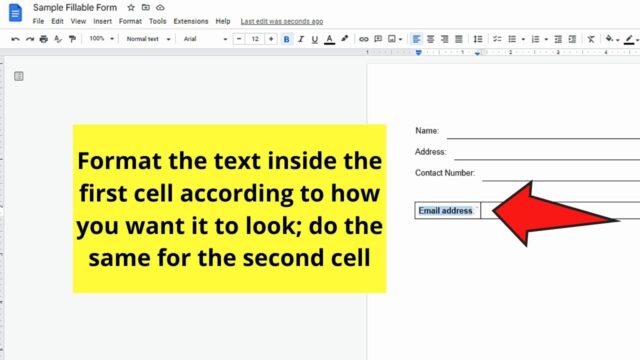Viewport: 640px width, 360px height.
Task: Insert a checklist
Action: [x=497, y=39]
